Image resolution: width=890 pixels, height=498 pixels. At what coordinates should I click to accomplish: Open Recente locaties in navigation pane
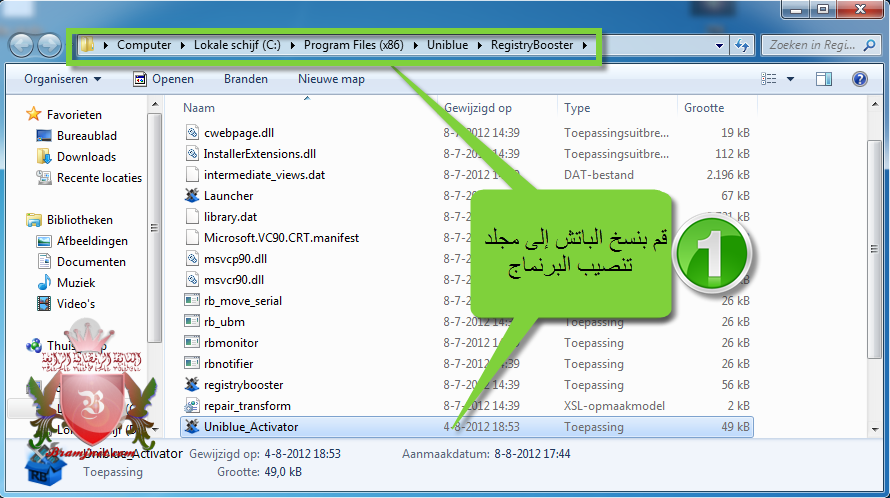(99, 178)
